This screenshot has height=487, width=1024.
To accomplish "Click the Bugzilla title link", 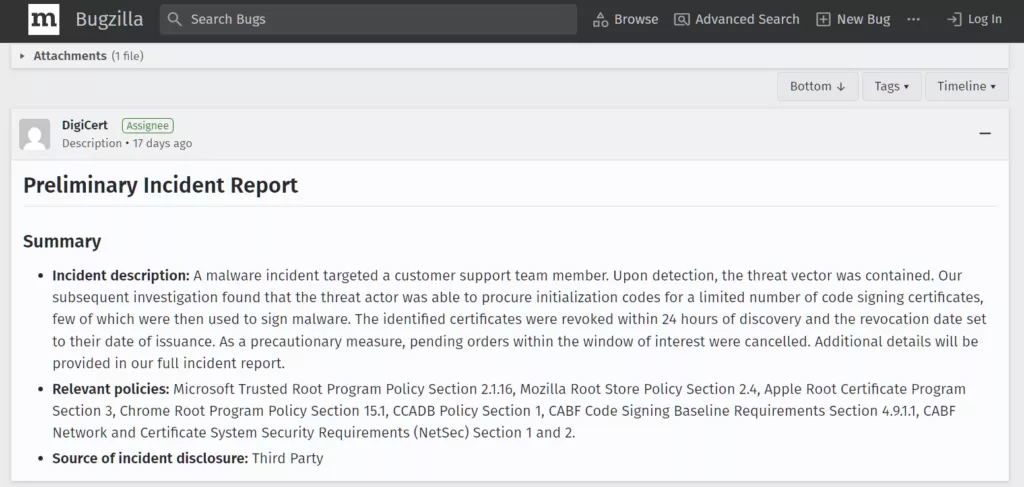I will click(x=109, y=20).
